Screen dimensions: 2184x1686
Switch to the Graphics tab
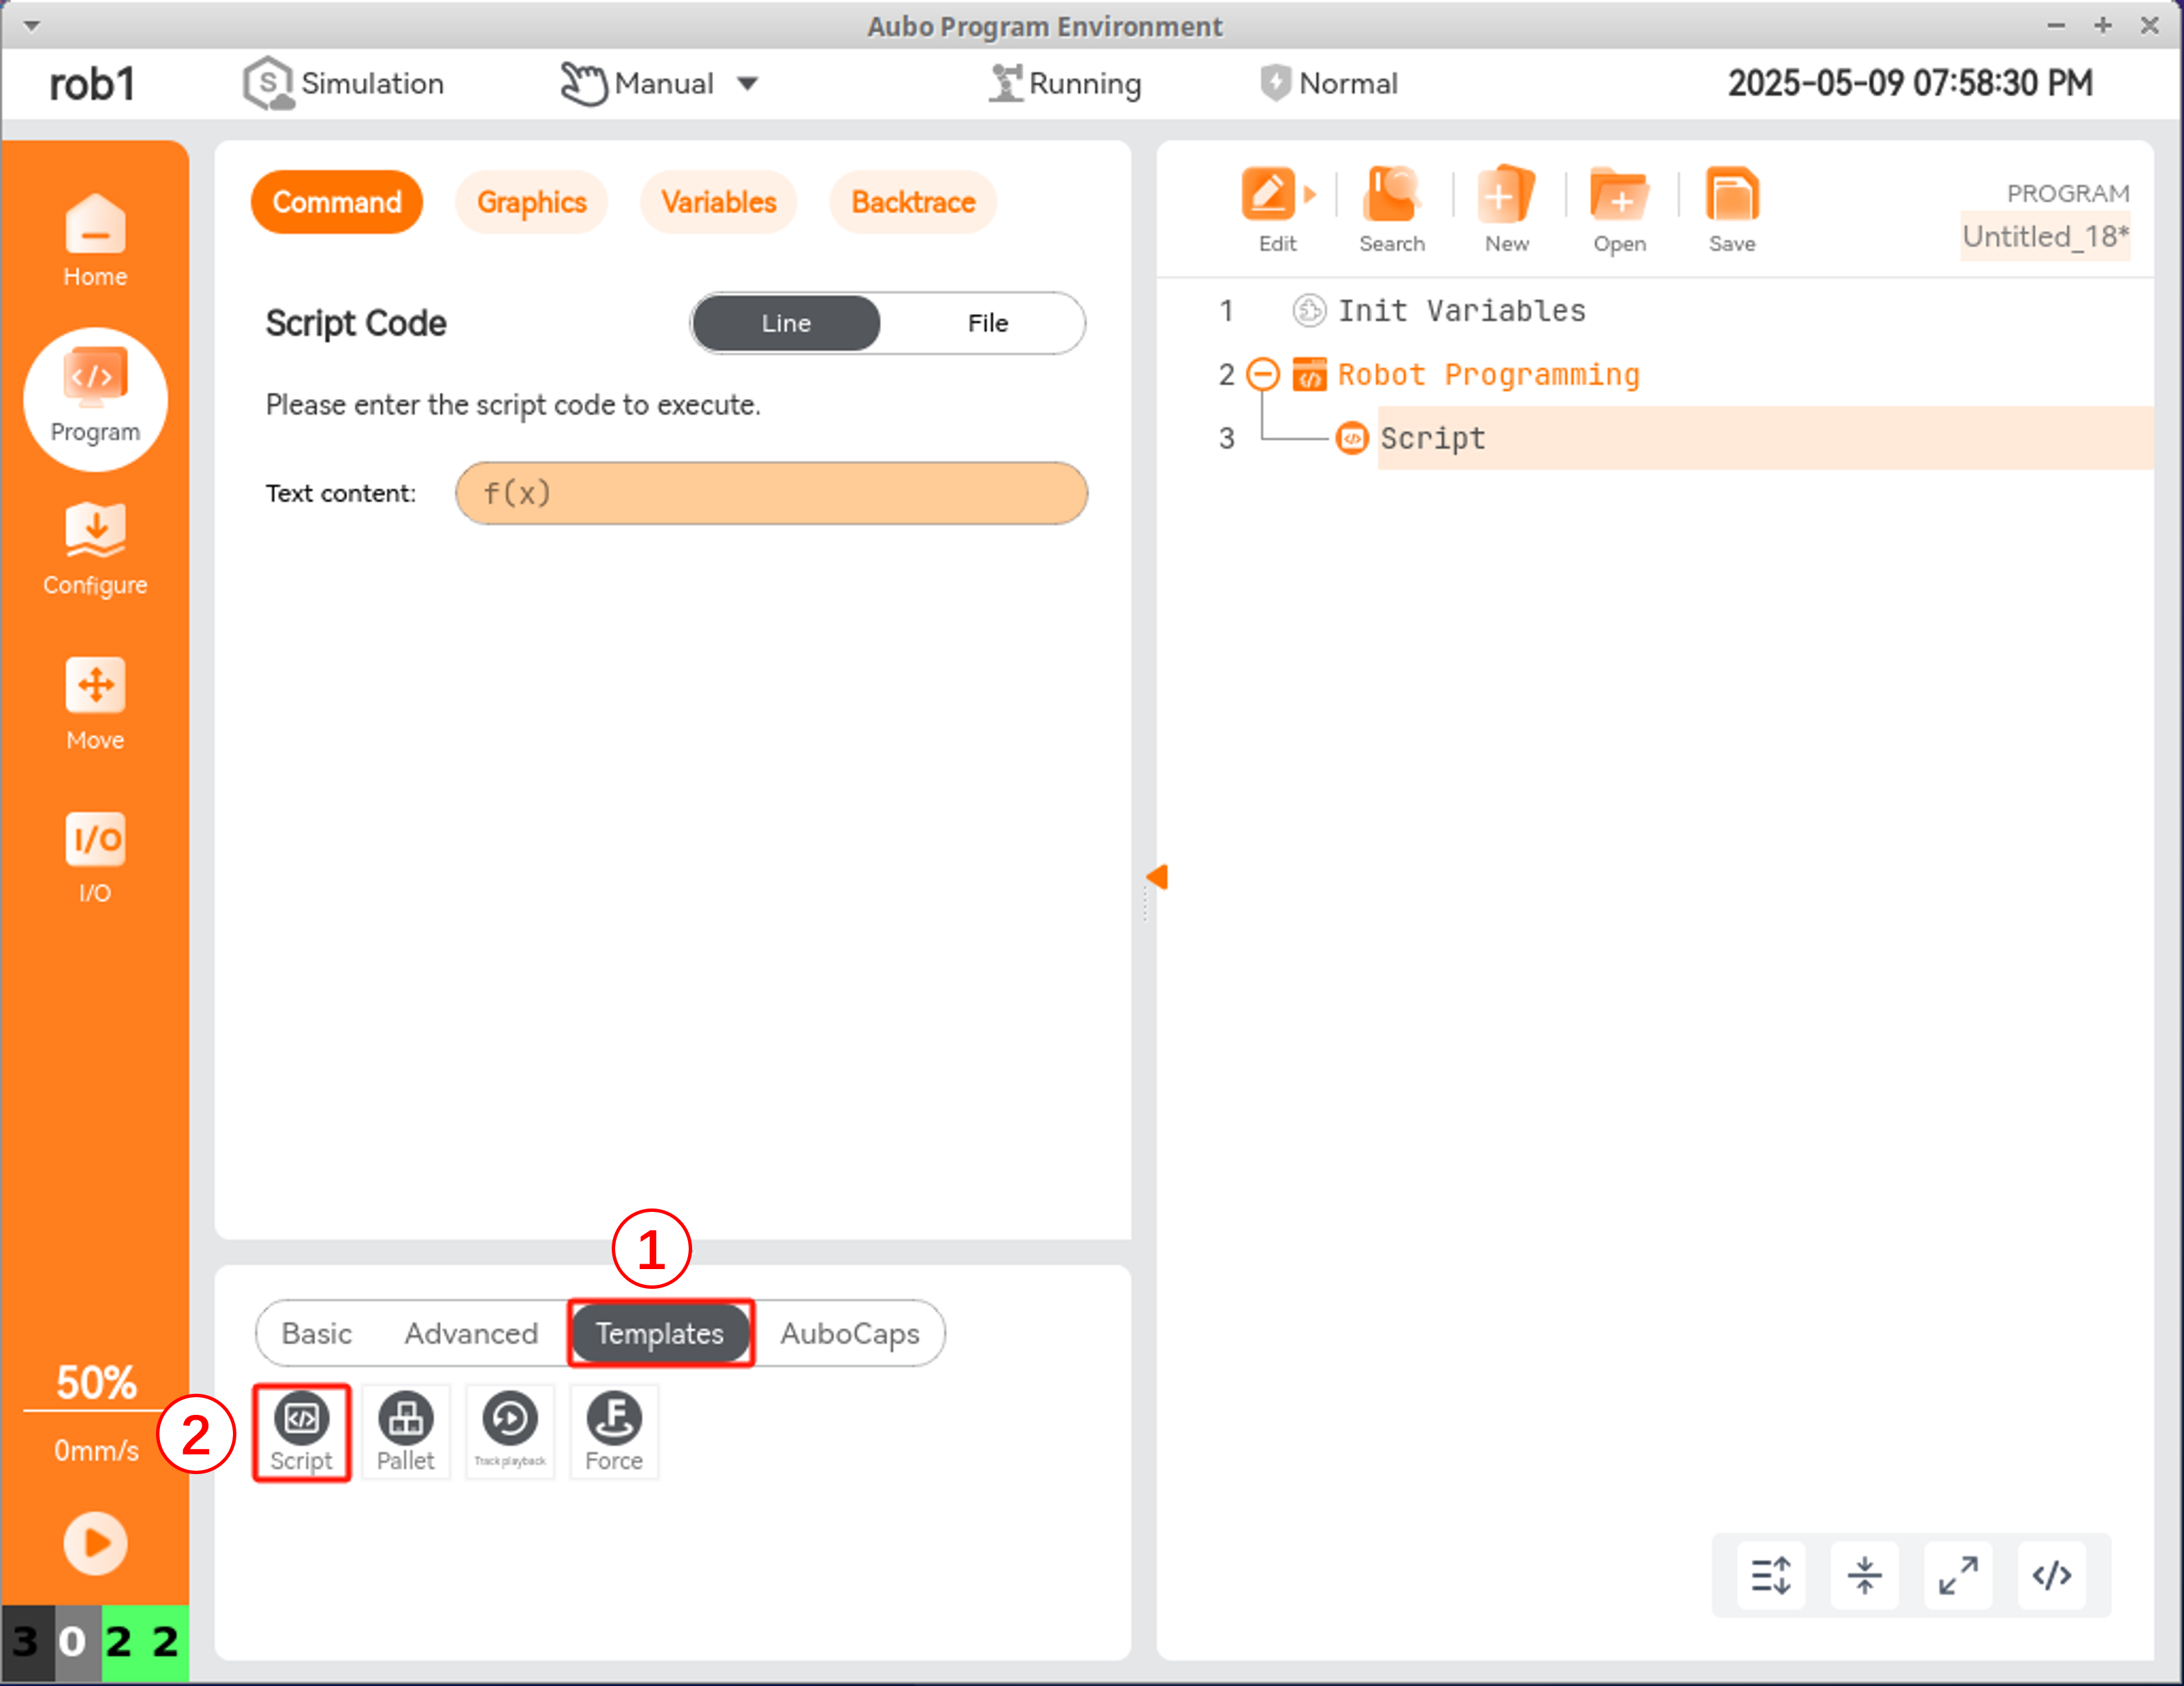[x=531, y=202]
